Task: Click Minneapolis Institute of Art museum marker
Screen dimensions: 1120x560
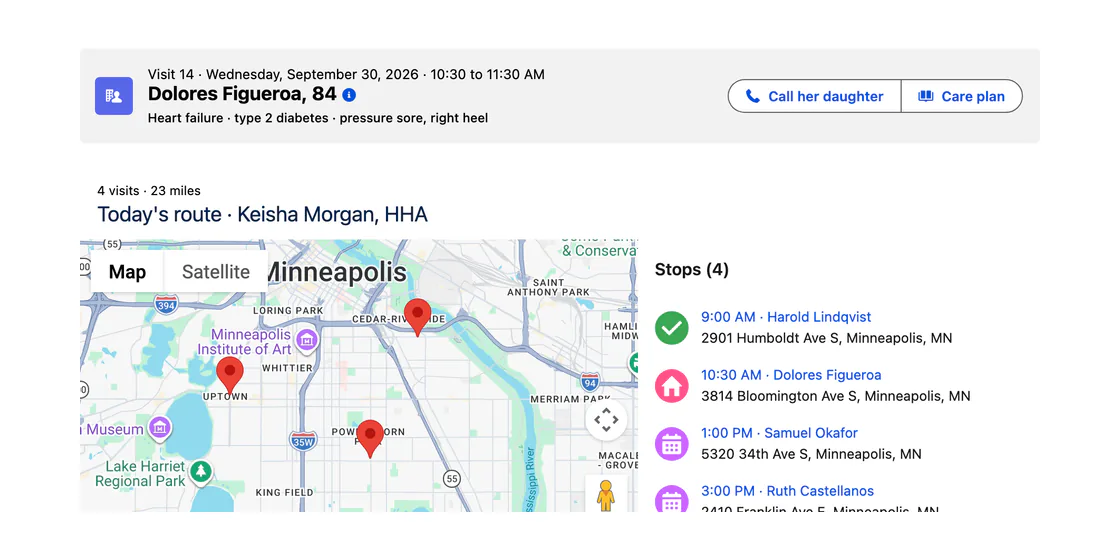Action: 307,341
